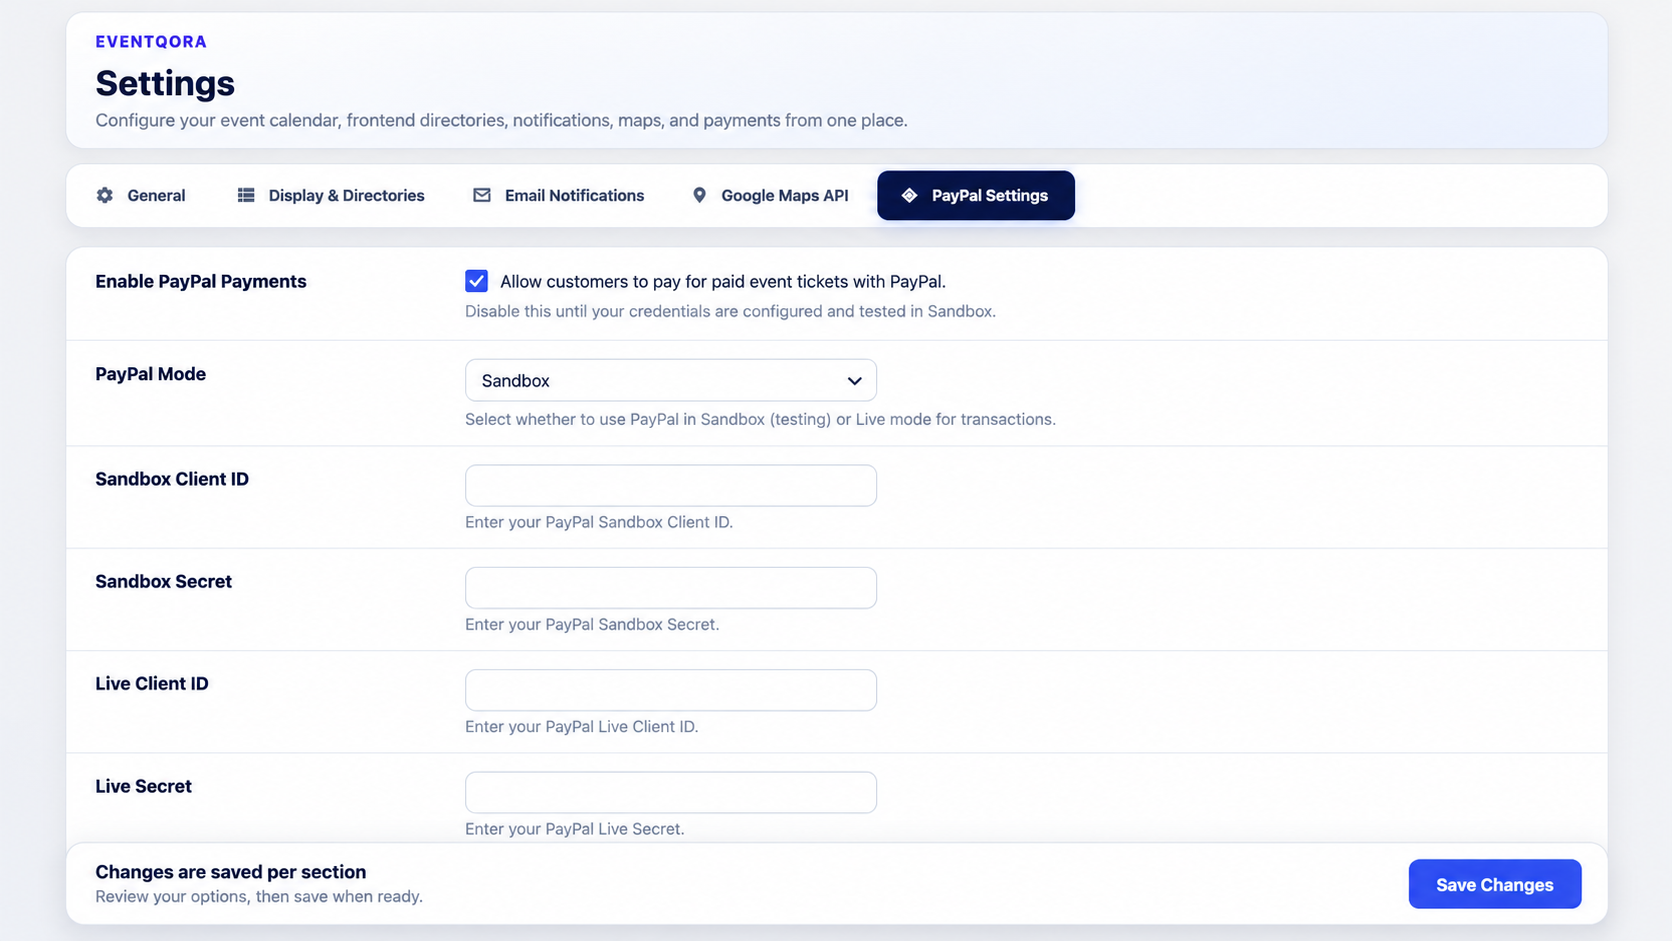Click the Live Secret input box
Image resolution: width=1672 pixels, height=941 pixels.
671,792
